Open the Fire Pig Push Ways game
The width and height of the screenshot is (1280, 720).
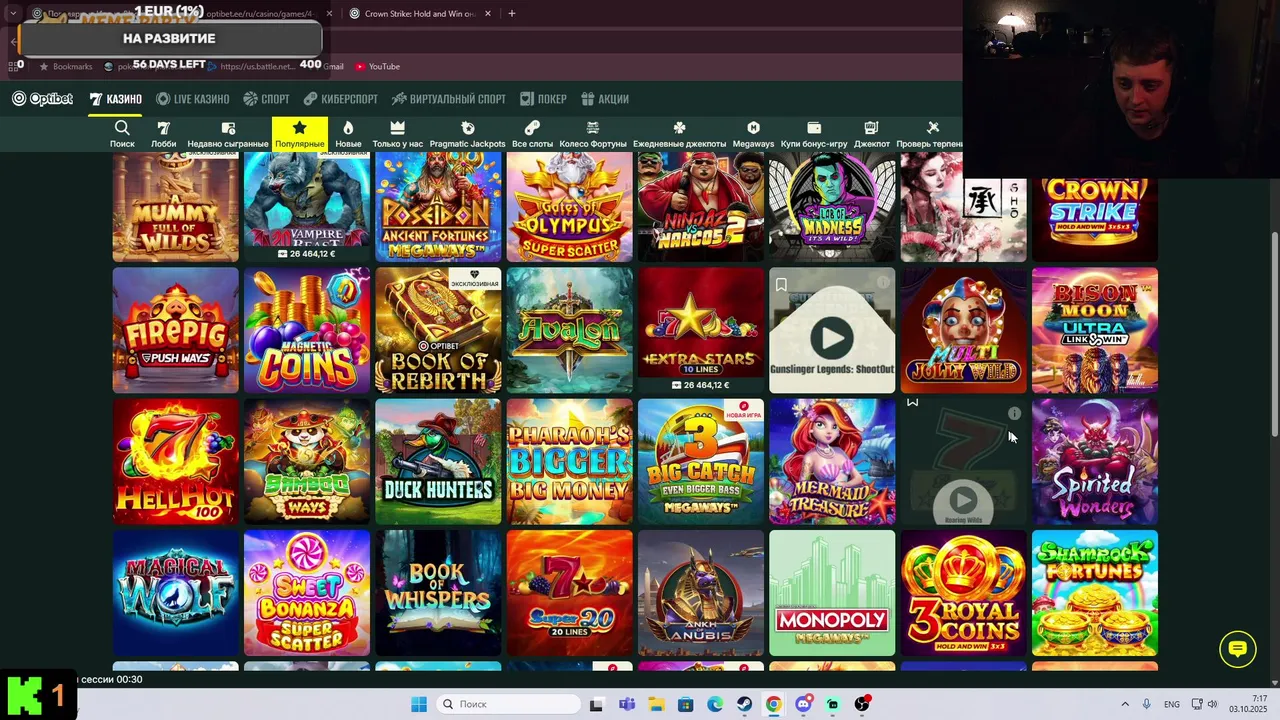click(176, 330)
